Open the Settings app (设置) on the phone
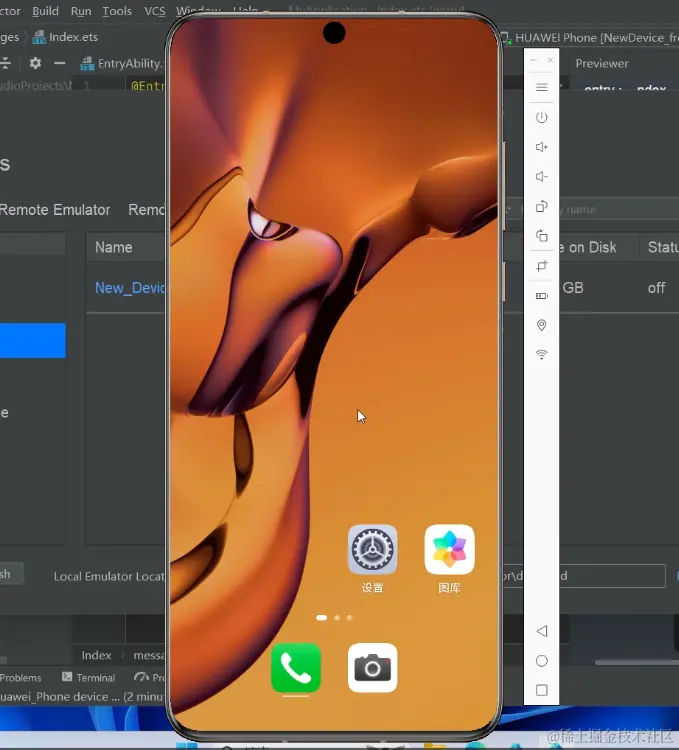The image size is (679, 750). click(x=372, y=549)
